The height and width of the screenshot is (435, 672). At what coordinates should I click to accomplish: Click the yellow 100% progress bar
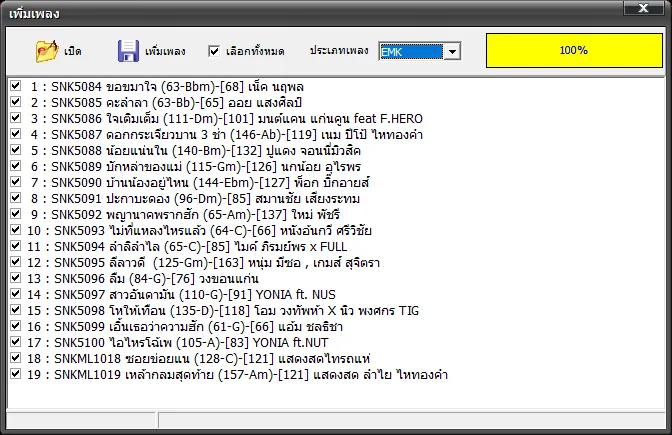tap(573, 50)
